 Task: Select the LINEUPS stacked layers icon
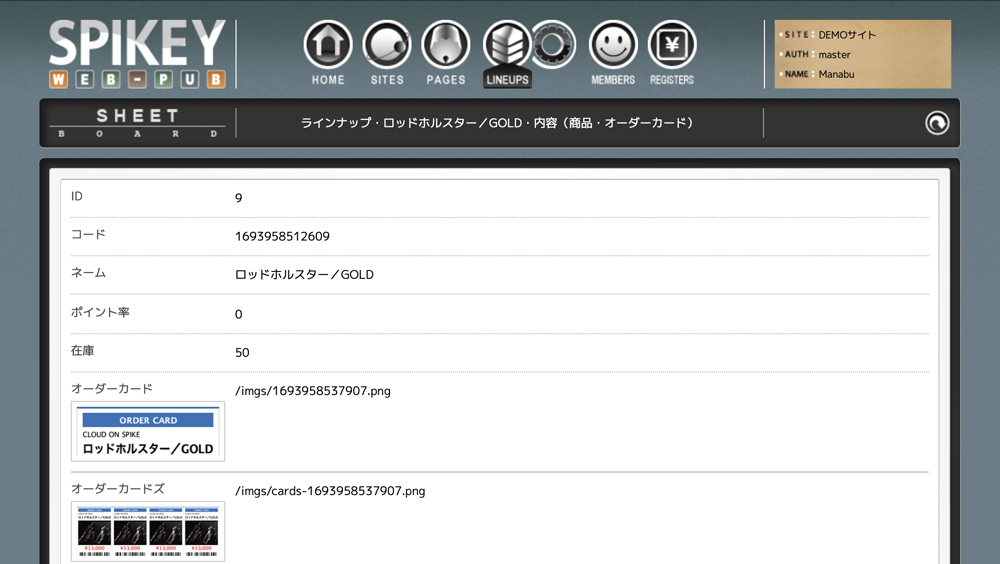[x=506, y=45]
